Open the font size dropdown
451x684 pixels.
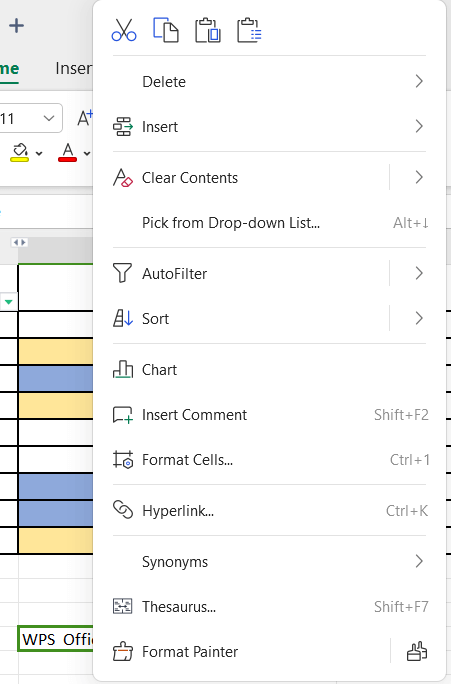click(49, 118)
